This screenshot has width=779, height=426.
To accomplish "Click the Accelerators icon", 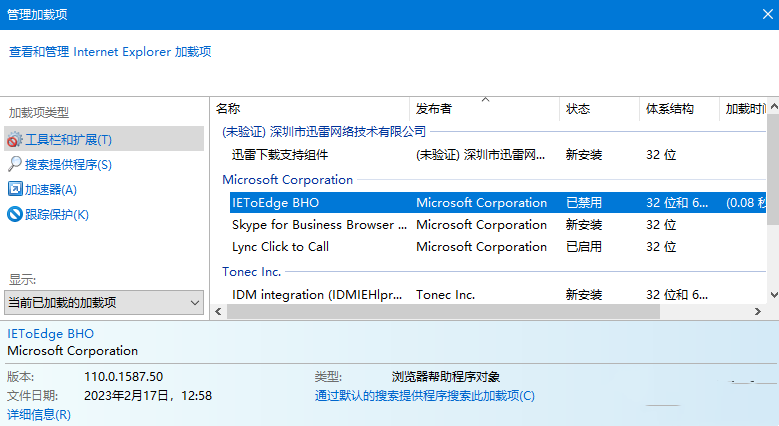I will click(14, 189).
